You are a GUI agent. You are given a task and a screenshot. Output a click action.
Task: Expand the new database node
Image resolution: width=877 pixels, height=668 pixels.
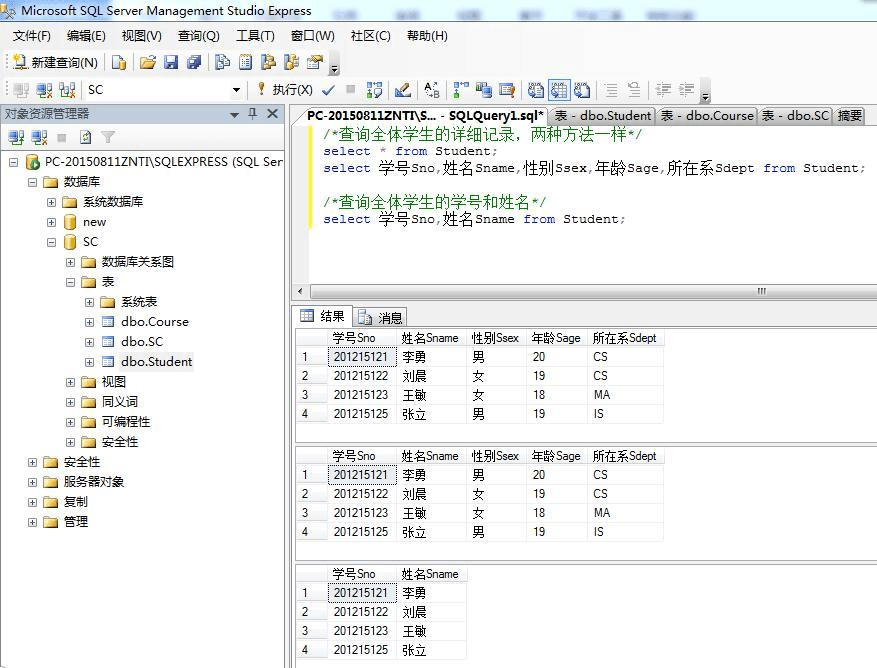point(51,222)
